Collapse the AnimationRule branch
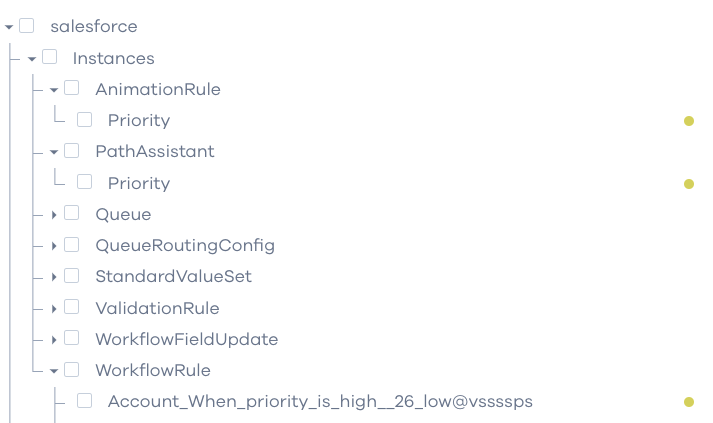Screen dimensions: 713x423 (54, 90)
